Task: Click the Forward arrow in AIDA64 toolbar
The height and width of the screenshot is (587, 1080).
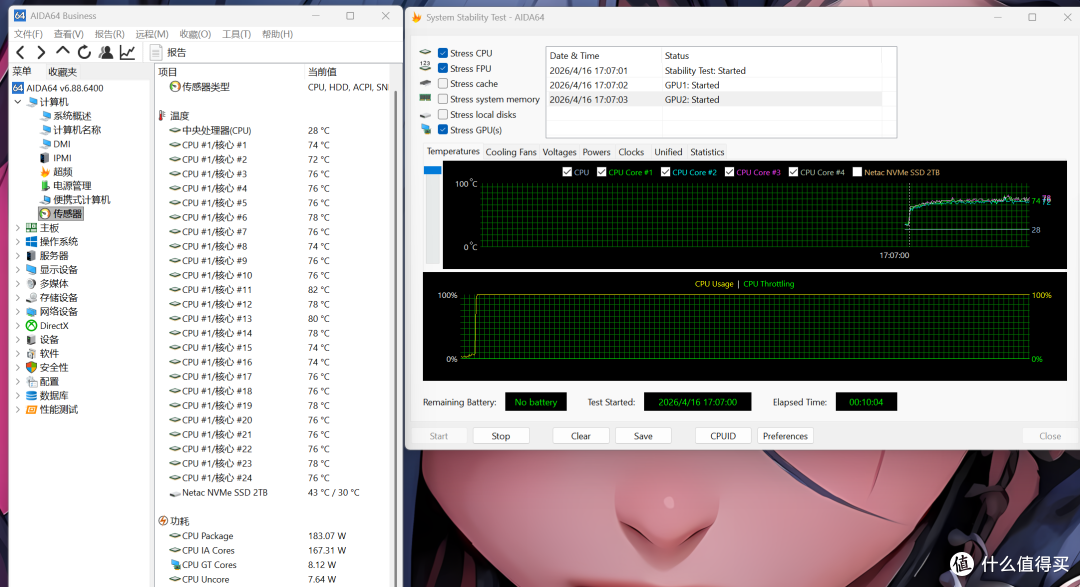Action: pos(41,52)
